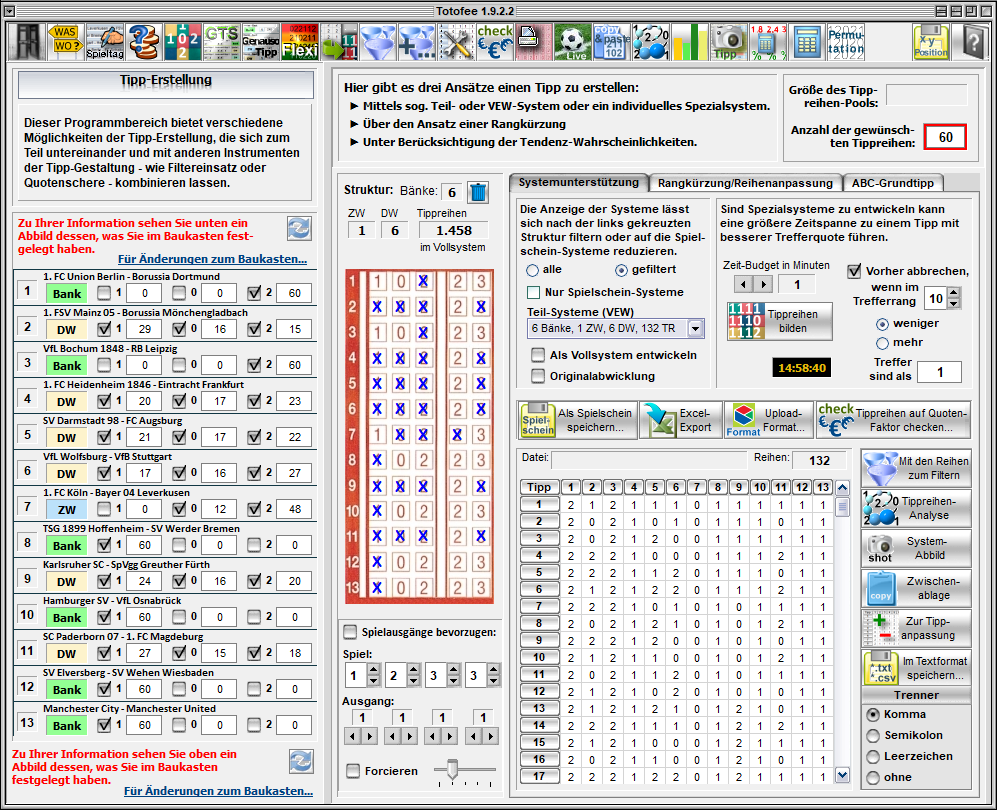Click Zeit-Budget left arrow
The image size is (997, 810).
744,284
